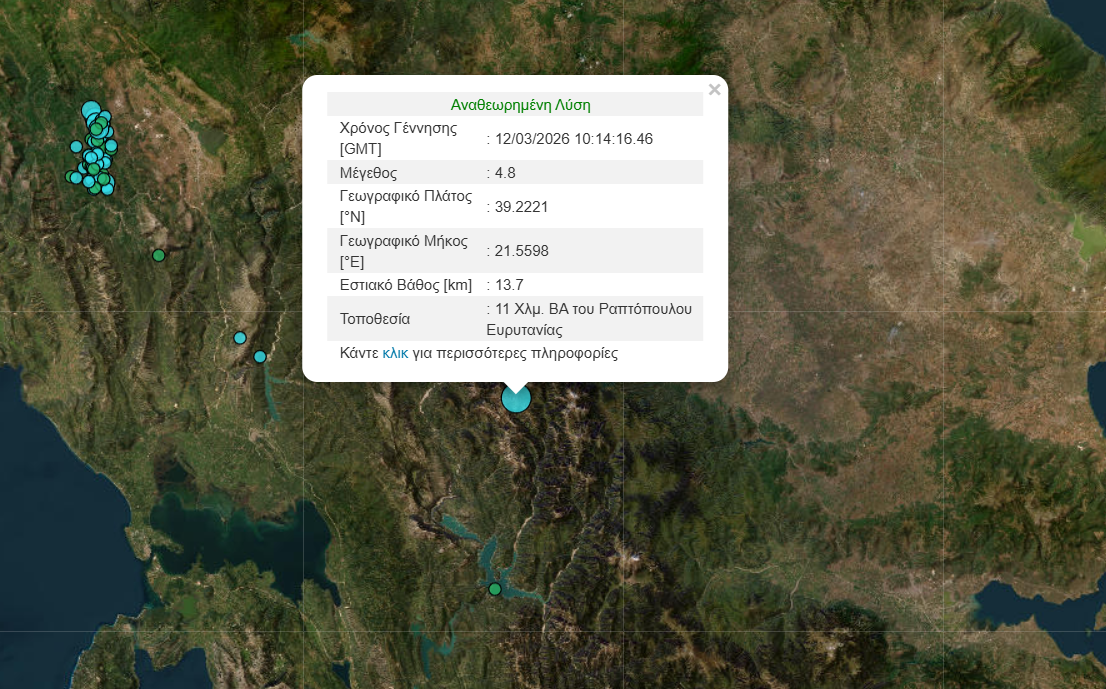Image resolution: width=1106 pixels, height=689 pixels.
Task: Close the earthquake info popup
Action: [x=714, y=90]
